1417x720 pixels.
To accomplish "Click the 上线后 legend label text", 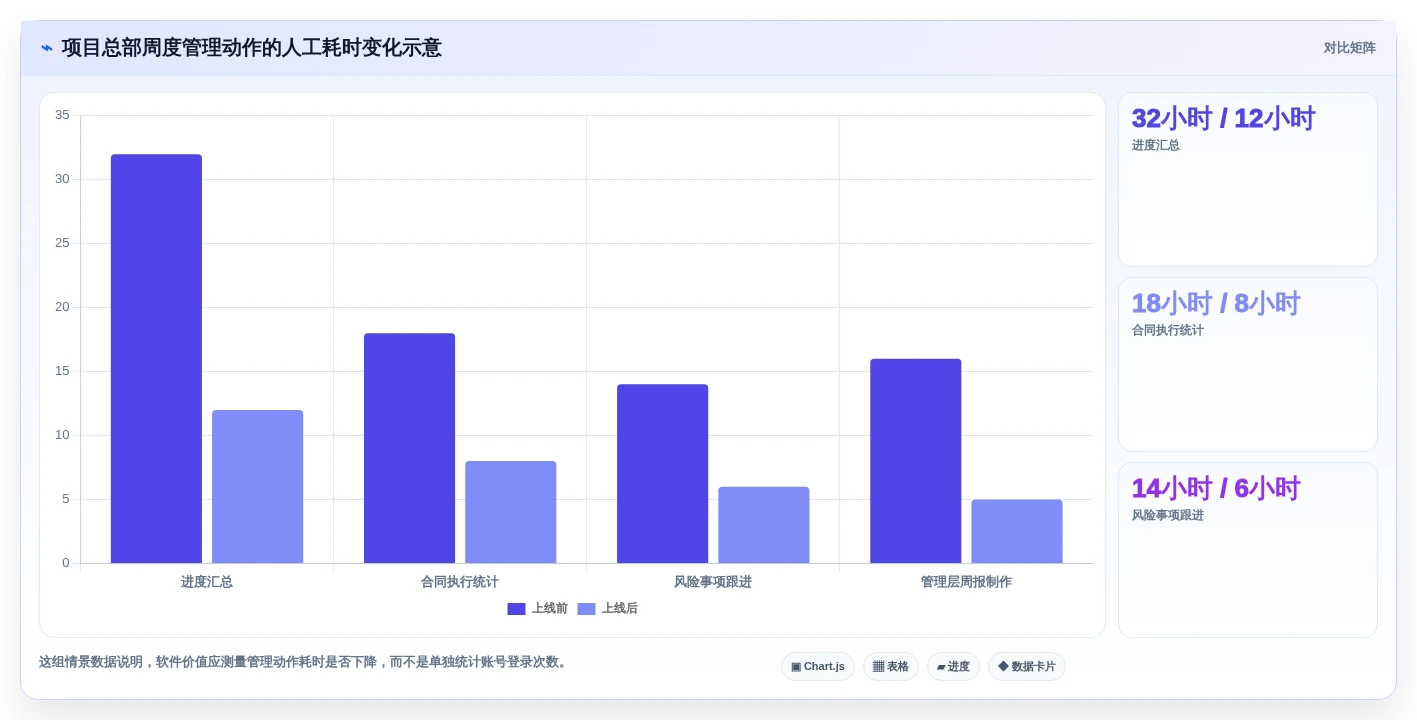I will (x=620, y=608).
